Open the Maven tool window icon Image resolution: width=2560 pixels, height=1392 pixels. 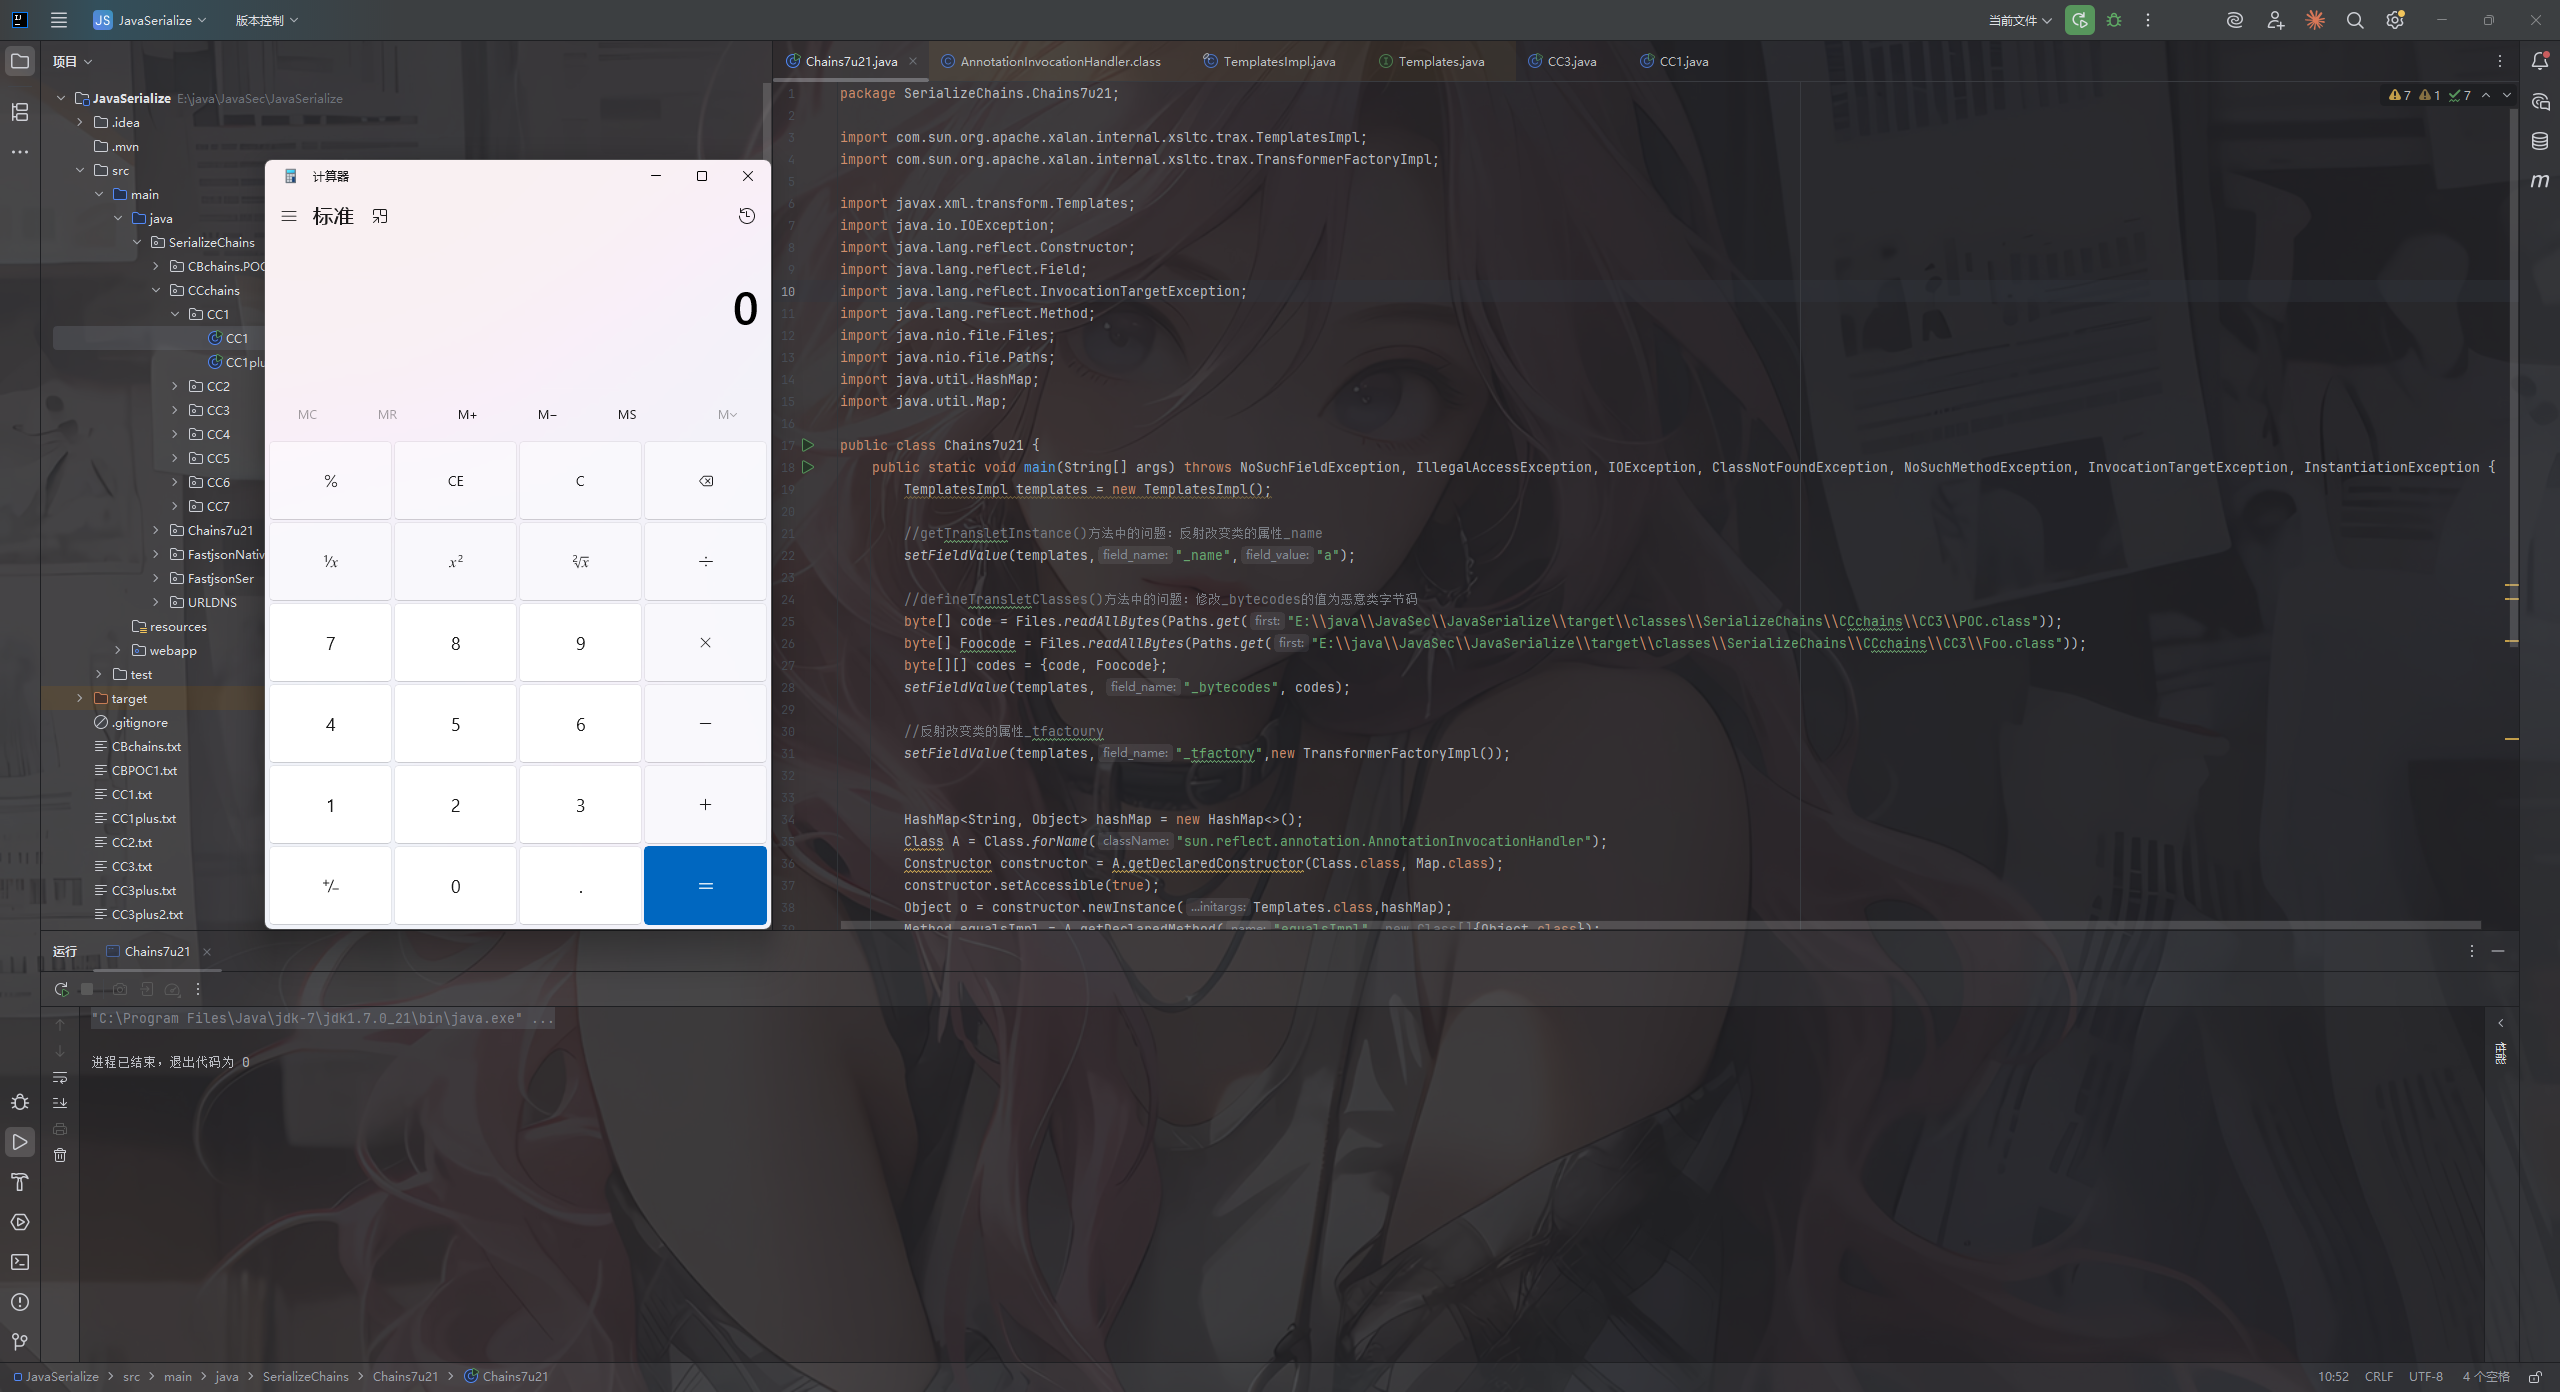click(x=2540, y=181)
